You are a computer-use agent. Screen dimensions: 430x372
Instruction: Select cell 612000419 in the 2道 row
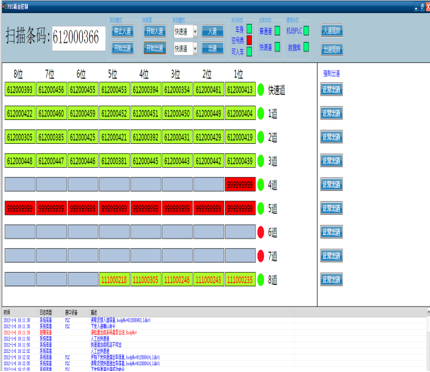[x=240, y=137]
